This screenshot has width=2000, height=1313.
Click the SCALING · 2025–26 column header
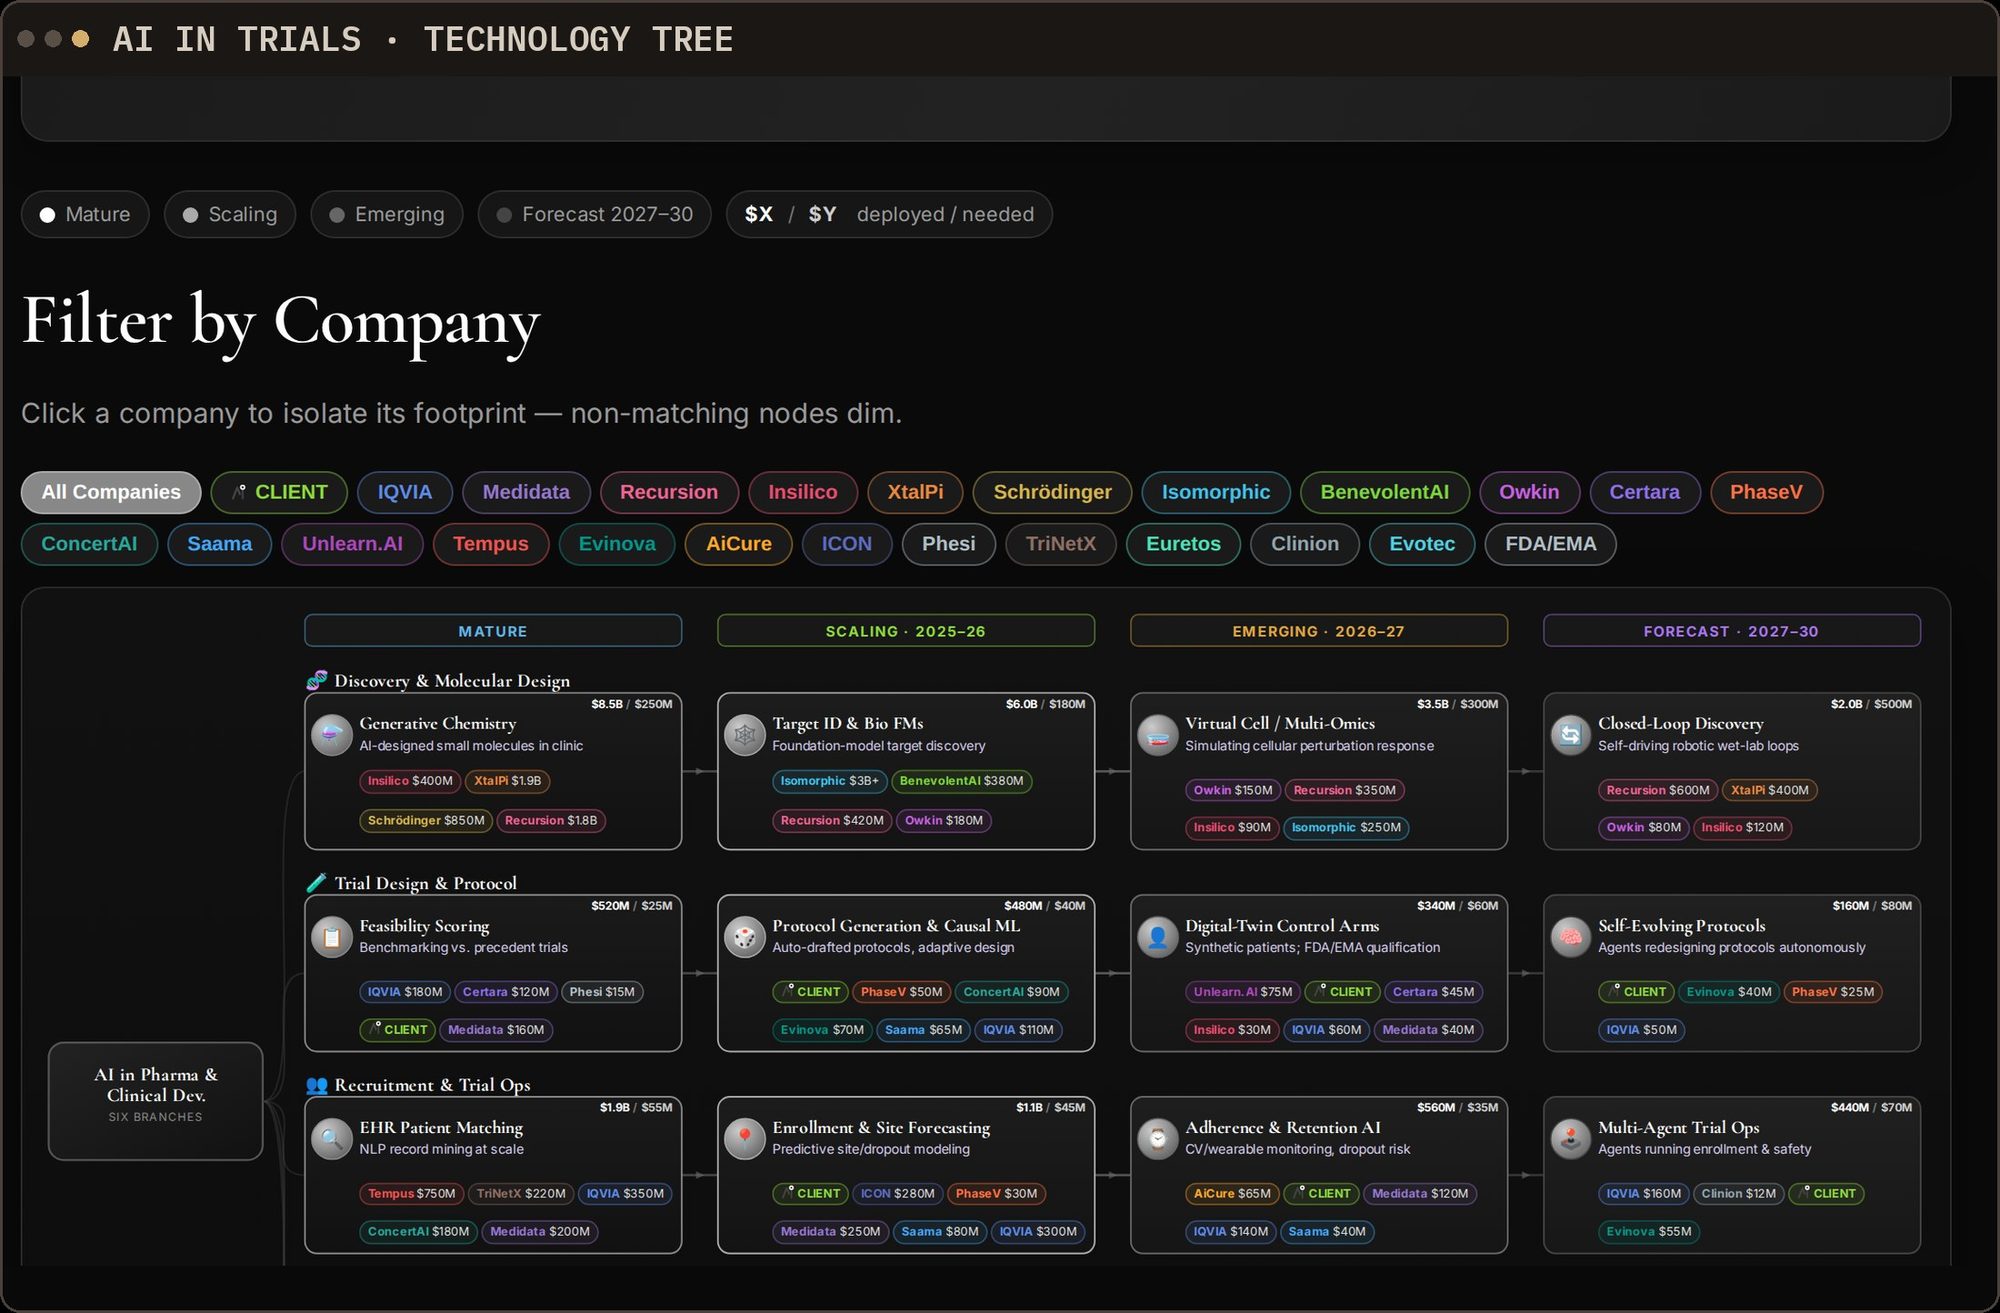tap(906, 631)
